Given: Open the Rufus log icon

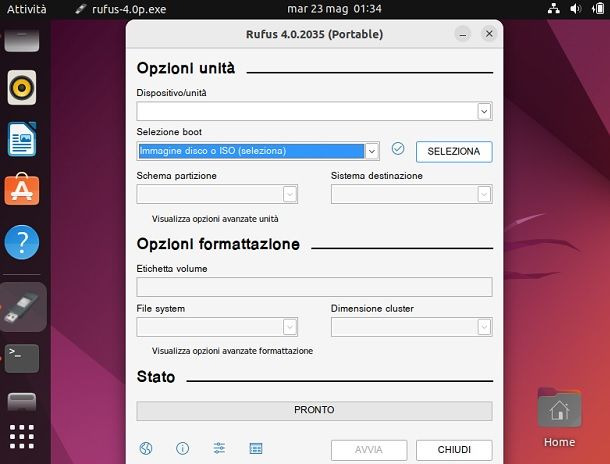Looking at the screenshot, I should click(256, 448).
